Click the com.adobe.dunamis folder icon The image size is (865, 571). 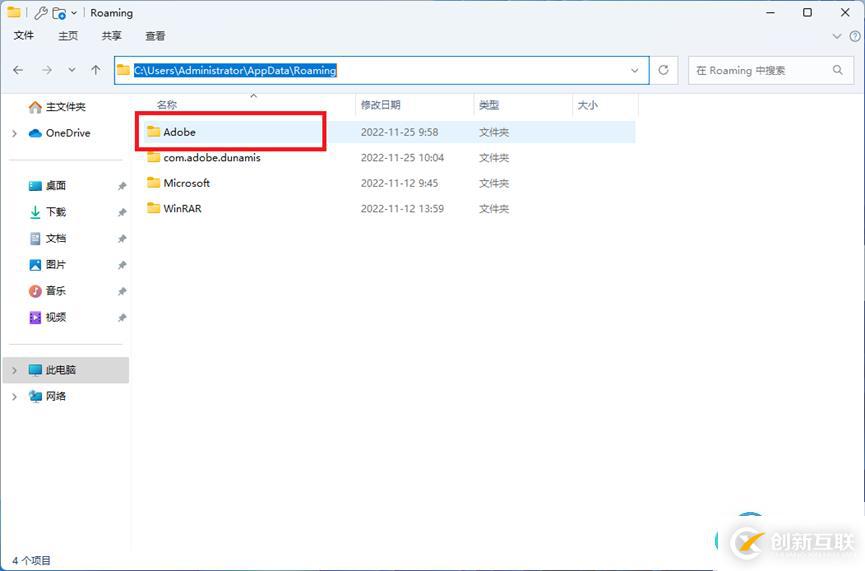(153, 157)
